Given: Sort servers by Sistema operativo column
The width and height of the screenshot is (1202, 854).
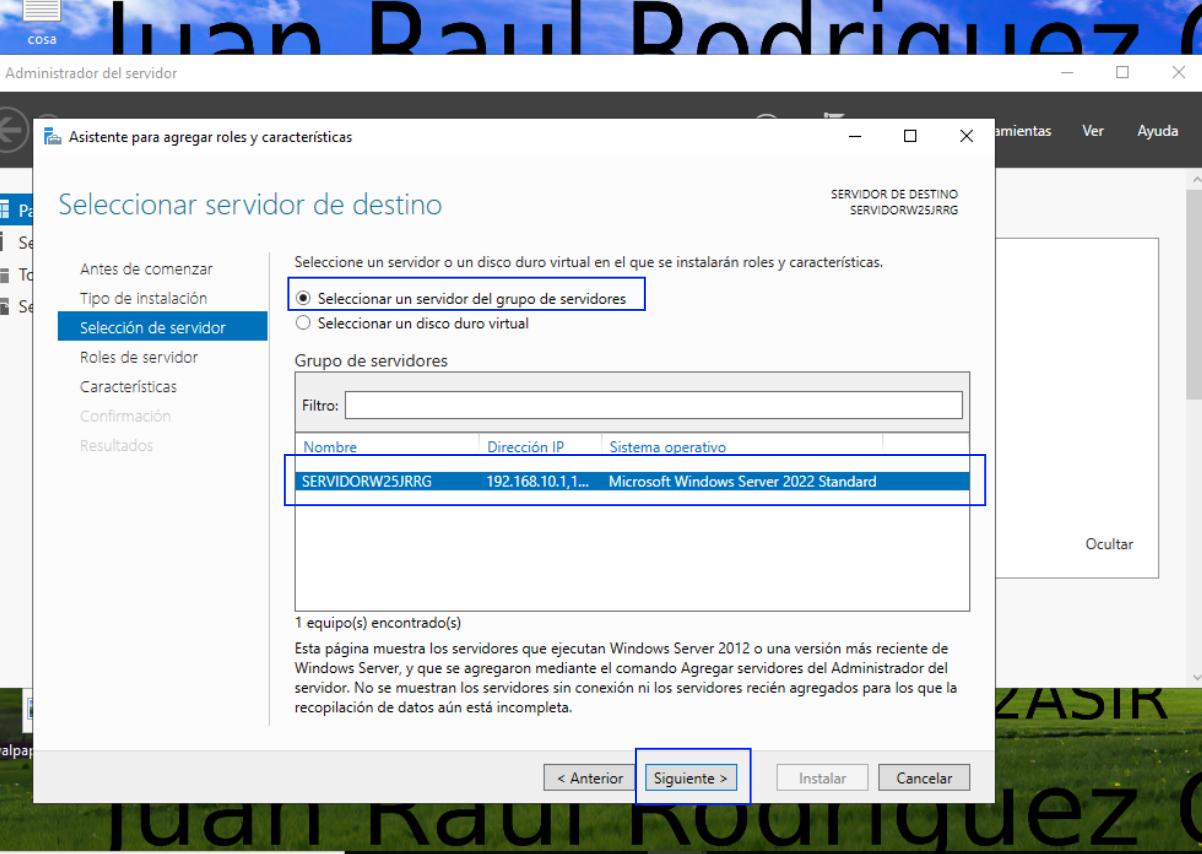Looking at the screenshot, I should point(742,447).
